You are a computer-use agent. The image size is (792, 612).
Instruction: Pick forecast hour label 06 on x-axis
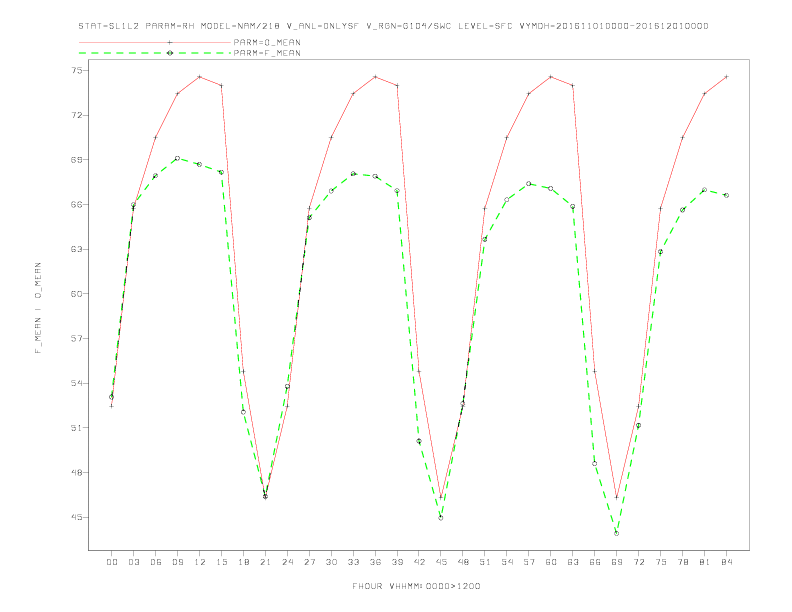(x=156, y=562)
